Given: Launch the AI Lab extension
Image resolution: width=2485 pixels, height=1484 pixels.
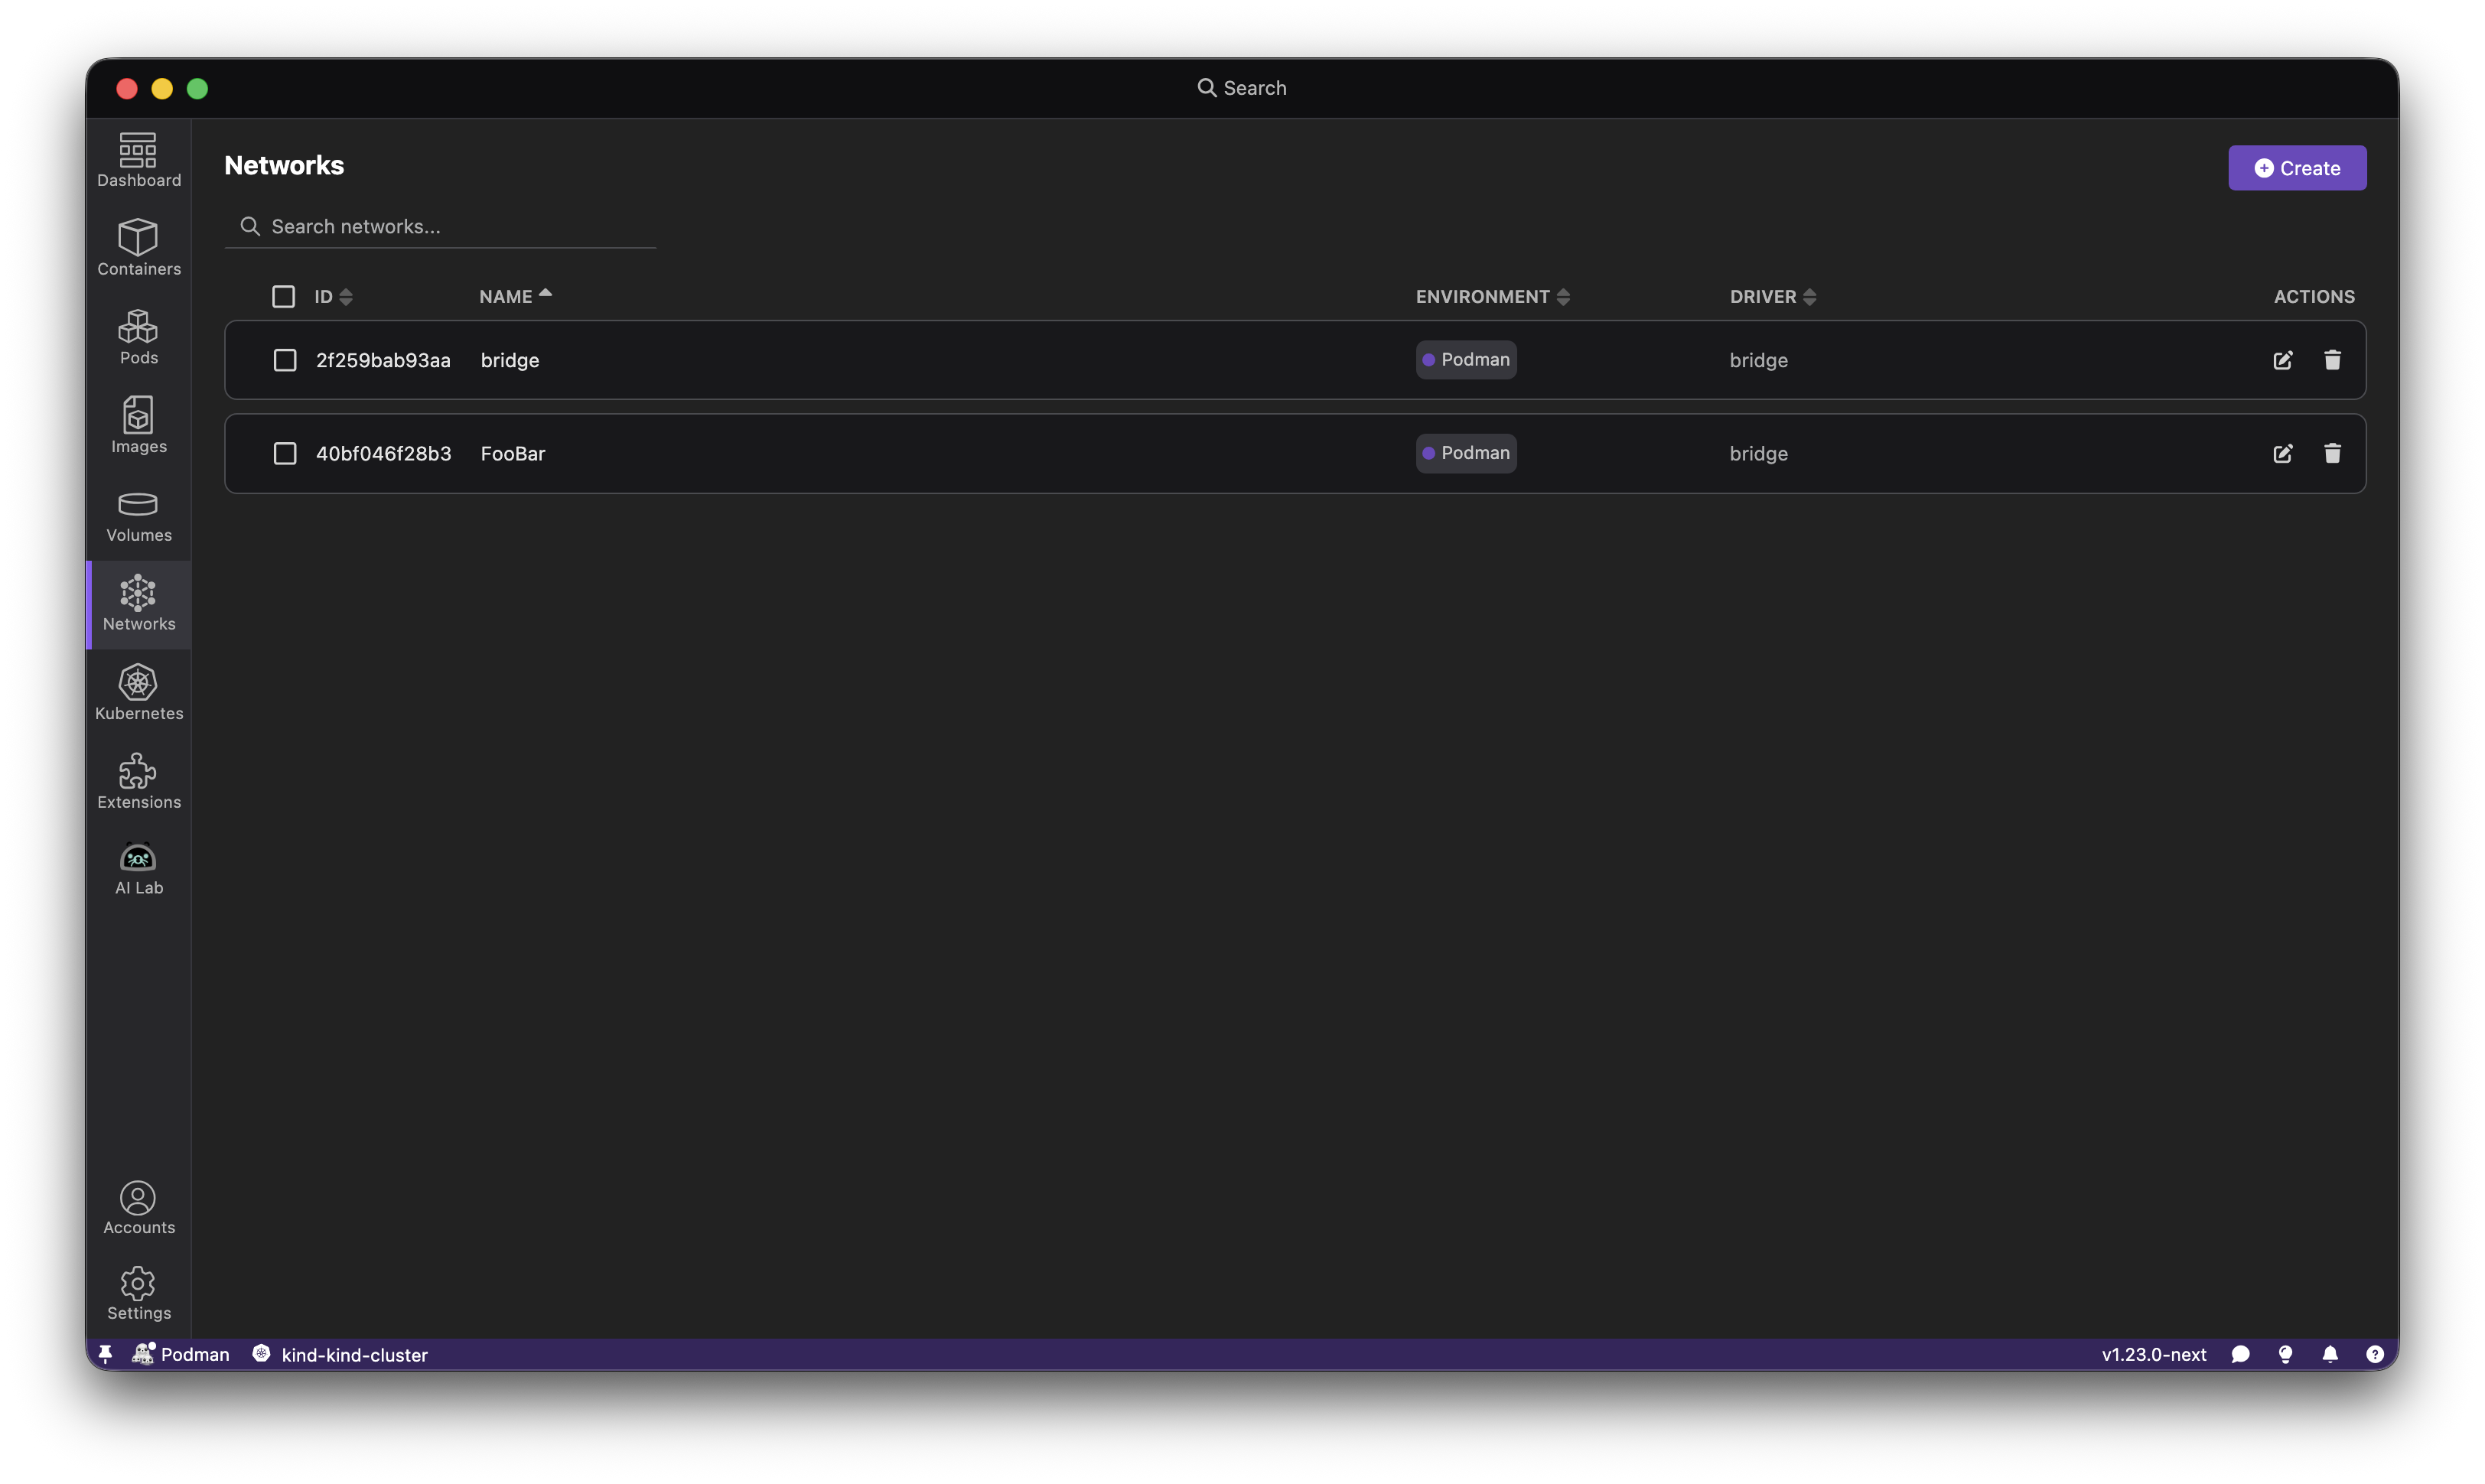Looking at the screenshot, I should [138, 867].
